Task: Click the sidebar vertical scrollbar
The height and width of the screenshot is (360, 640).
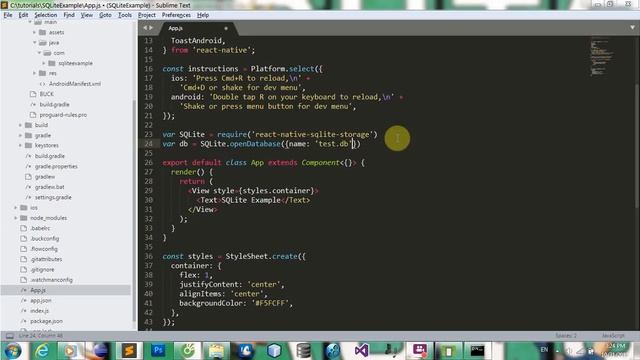Action: 134,210
